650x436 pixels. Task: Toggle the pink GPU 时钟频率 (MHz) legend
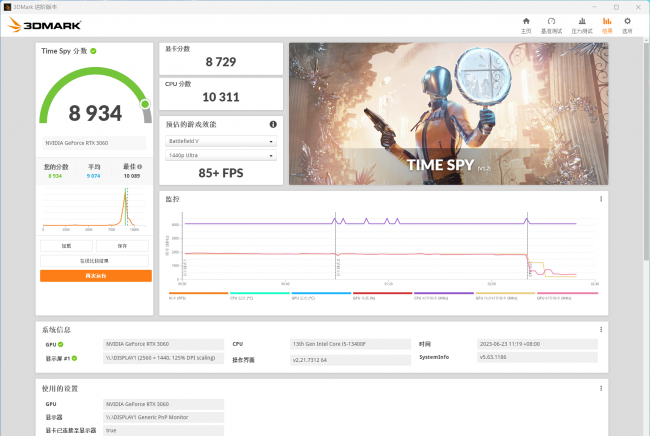coord(567,296)
